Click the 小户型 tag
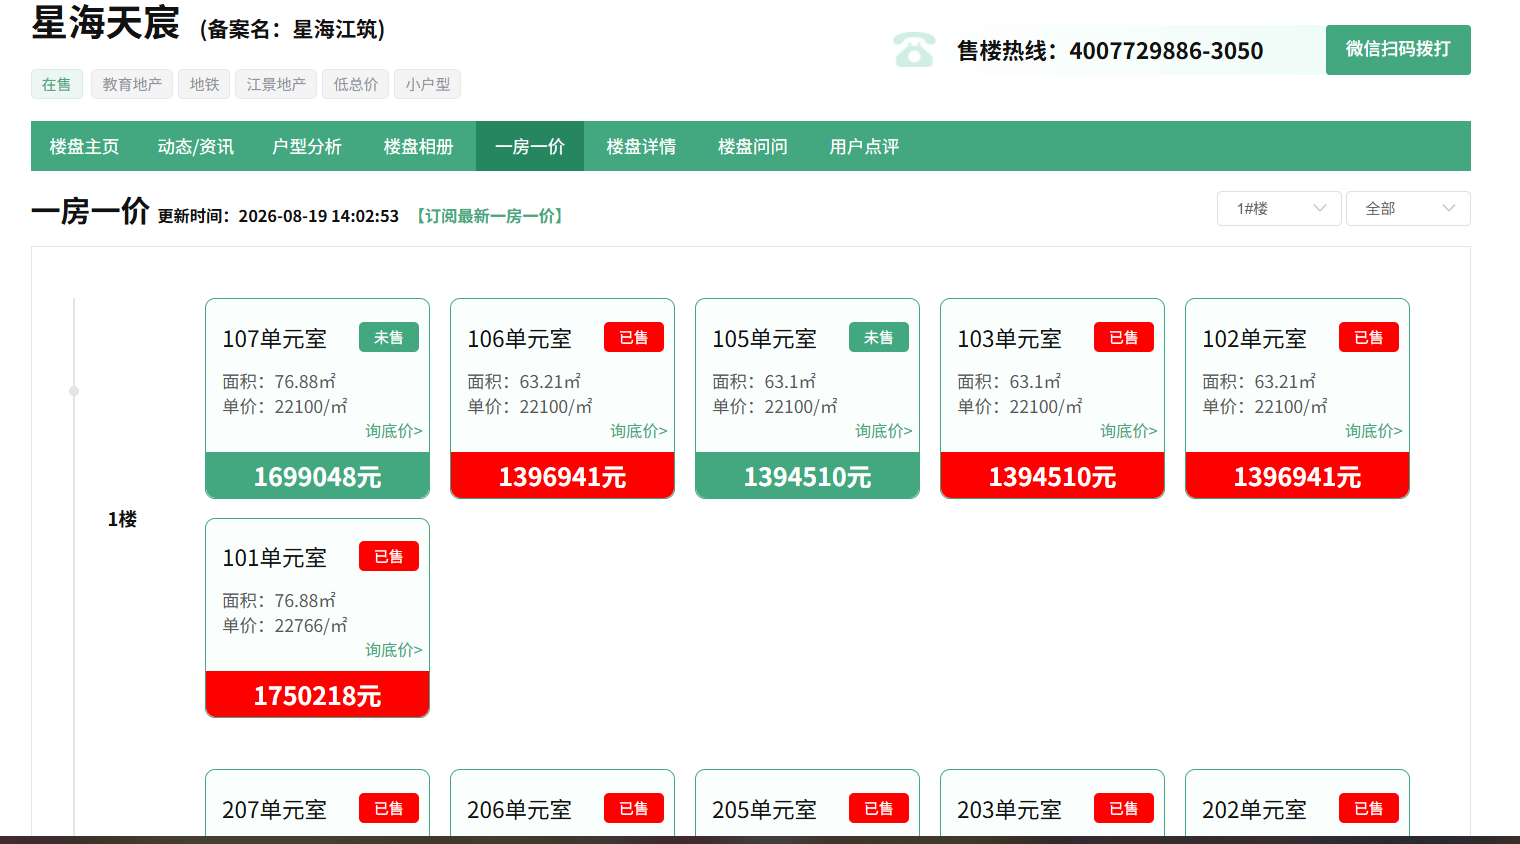1520x844 pixels. [x=428, y=84]
